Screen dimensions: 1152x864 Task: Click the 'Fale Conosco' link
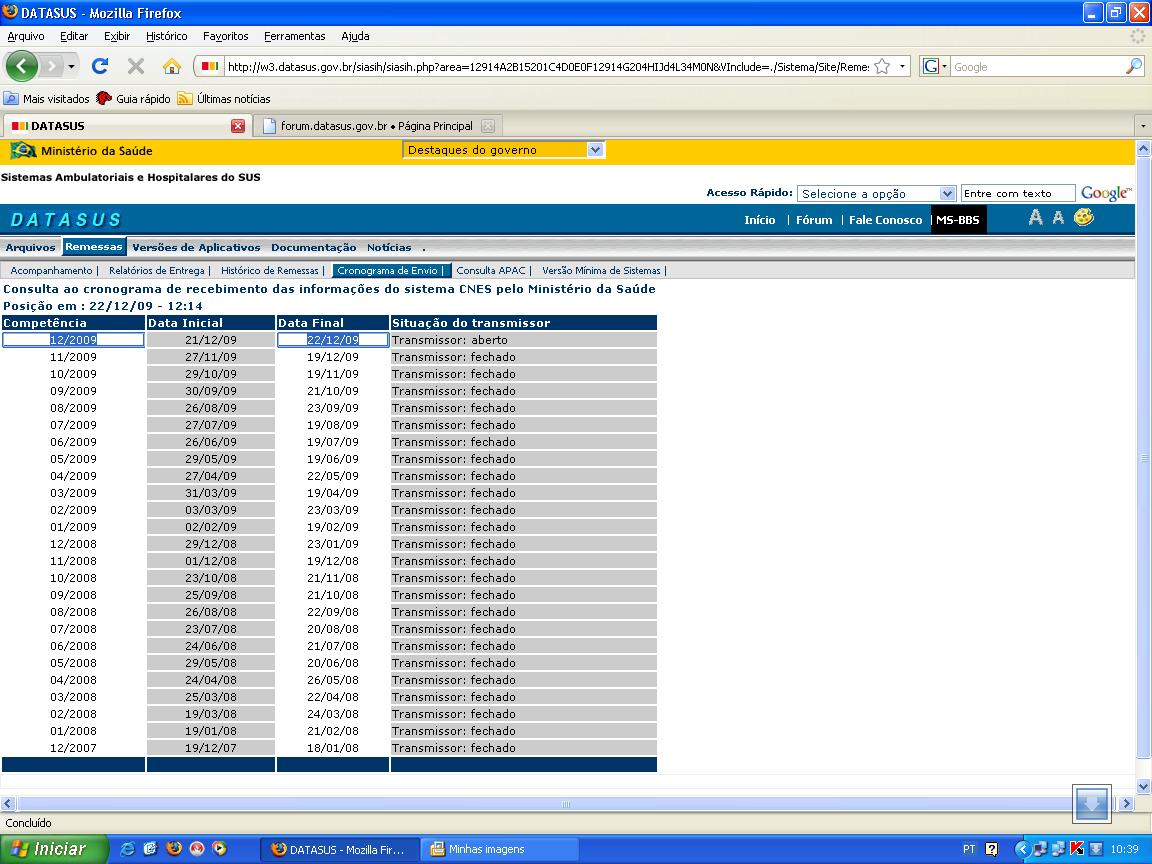click(885, 220)
